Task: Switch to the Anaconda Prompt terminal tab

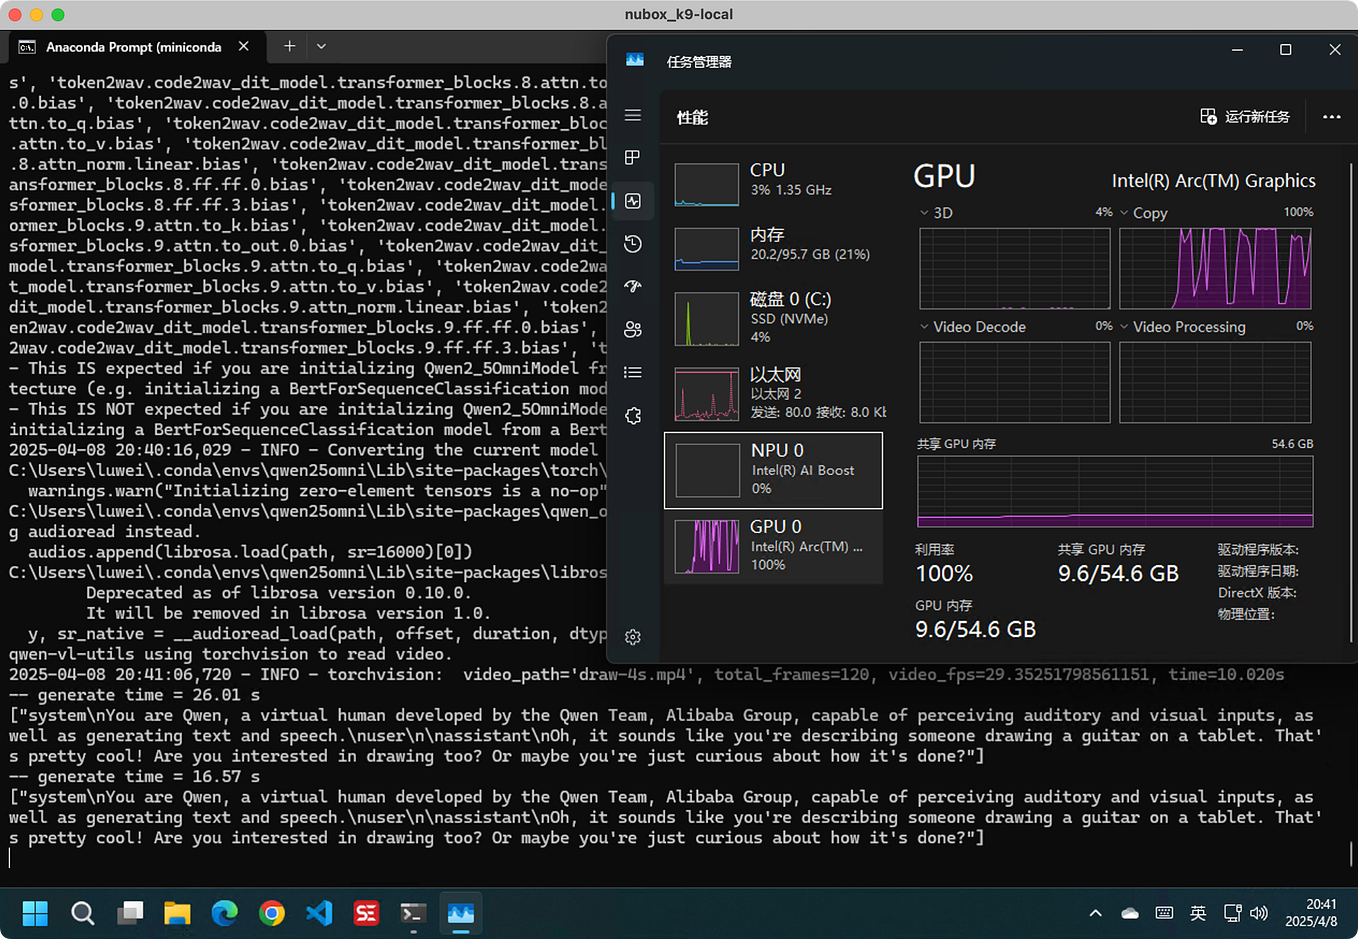Action: click(135, 46)
